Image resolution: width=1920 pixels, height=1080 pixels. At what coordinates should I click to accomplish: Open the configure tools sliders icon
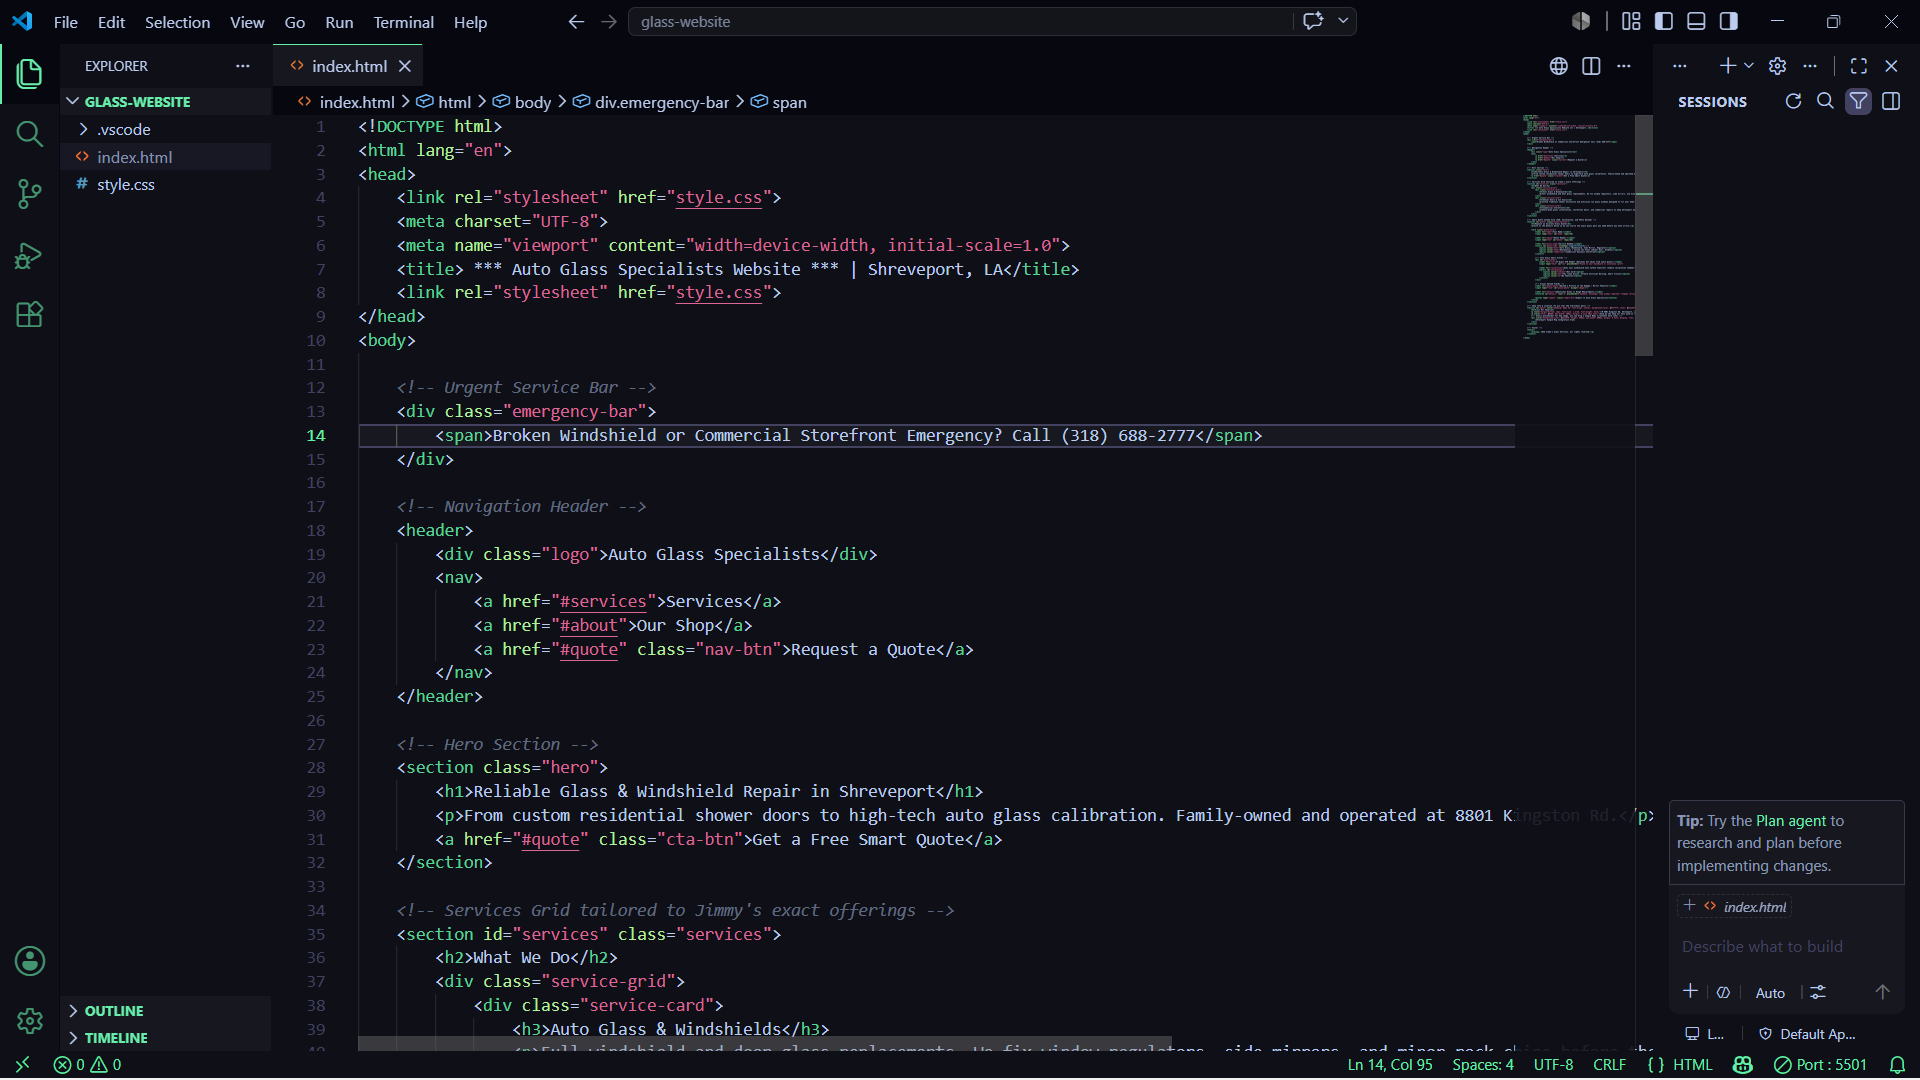click(x=1818, y=992)
